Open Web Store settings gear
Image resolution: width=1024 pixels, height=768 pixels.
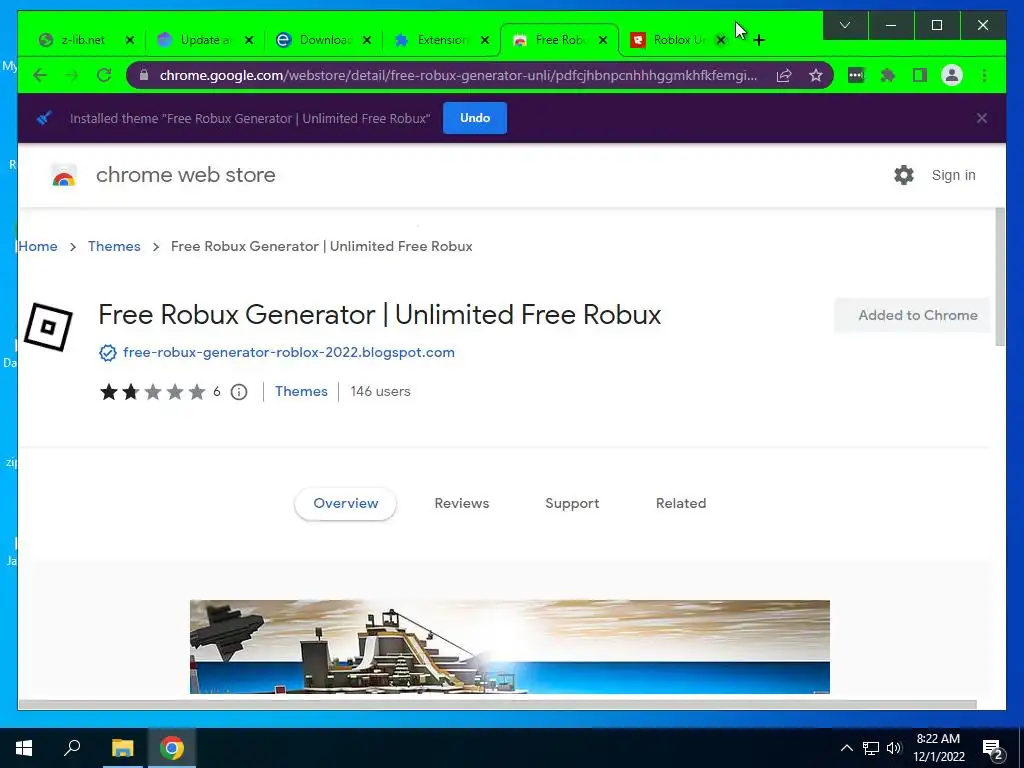904,175
